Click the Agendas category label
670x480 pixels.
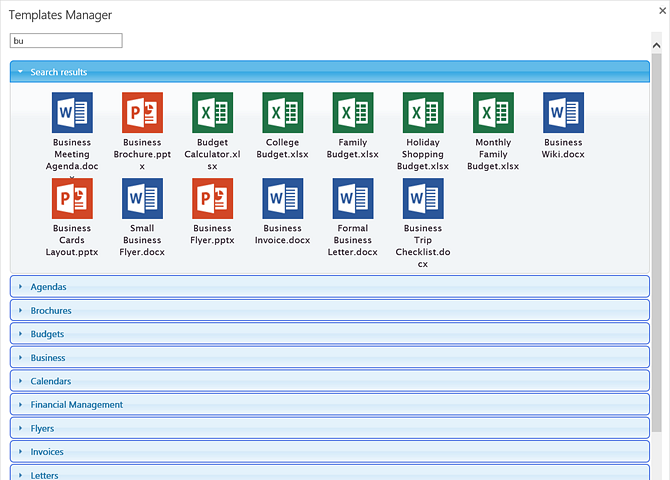[48, 287]
